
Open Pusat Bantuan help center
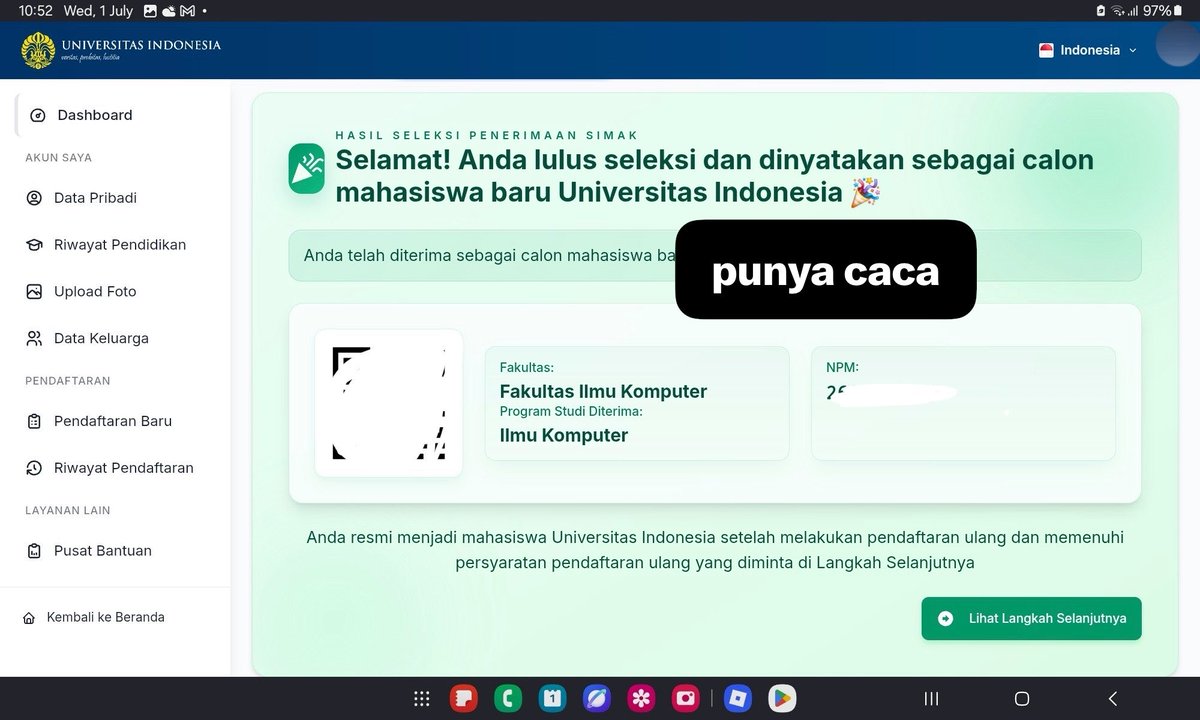89,551
